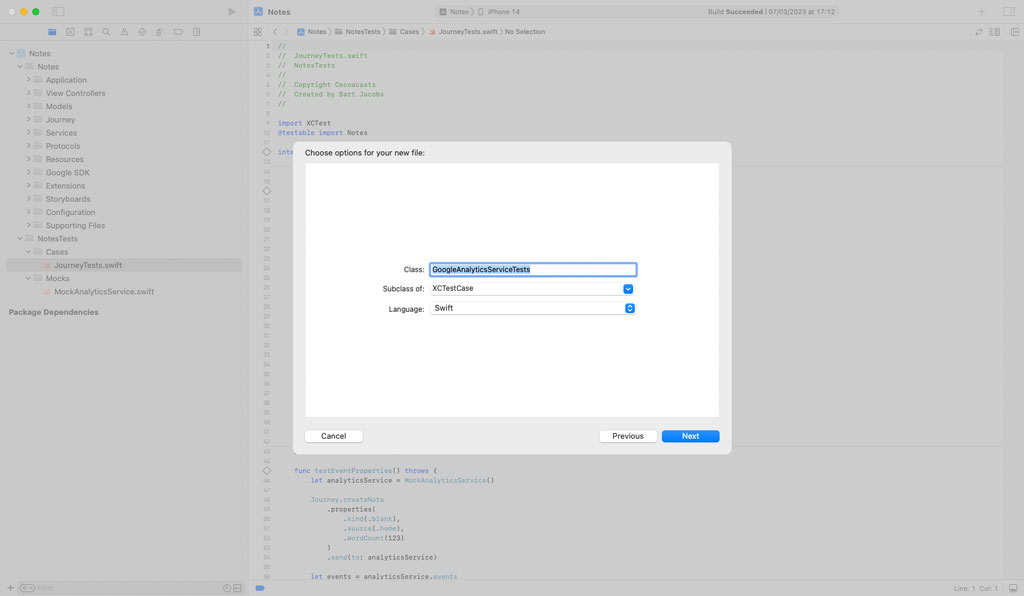The image size is (1024, 596).
Task: Run the project with the Play button
Action: click(231, 11)
